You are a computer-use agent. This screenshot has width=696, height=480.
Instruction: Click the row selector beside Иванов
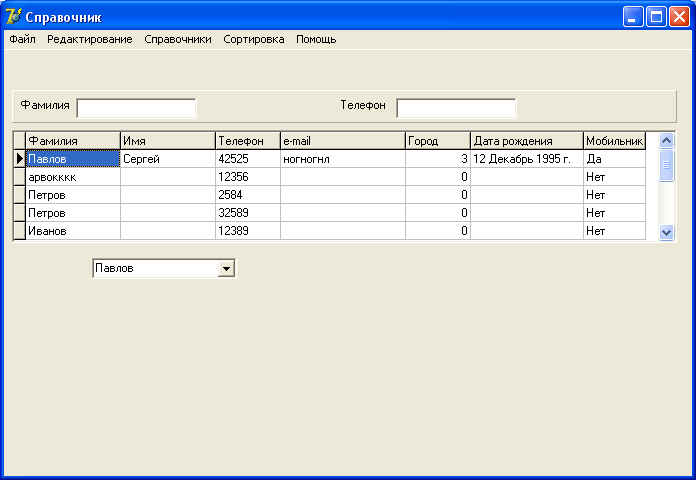click(20, 231)
